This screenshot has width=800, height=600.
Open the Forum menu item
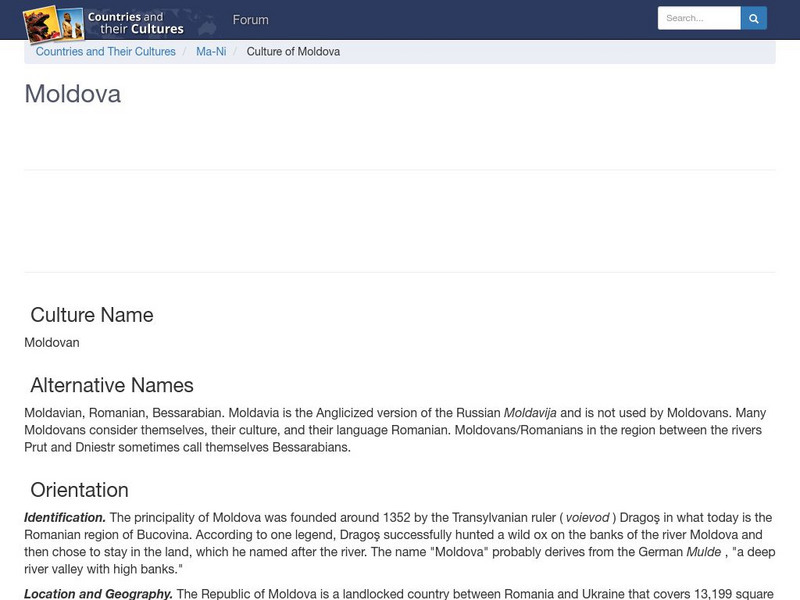click(x=251, y=20)
